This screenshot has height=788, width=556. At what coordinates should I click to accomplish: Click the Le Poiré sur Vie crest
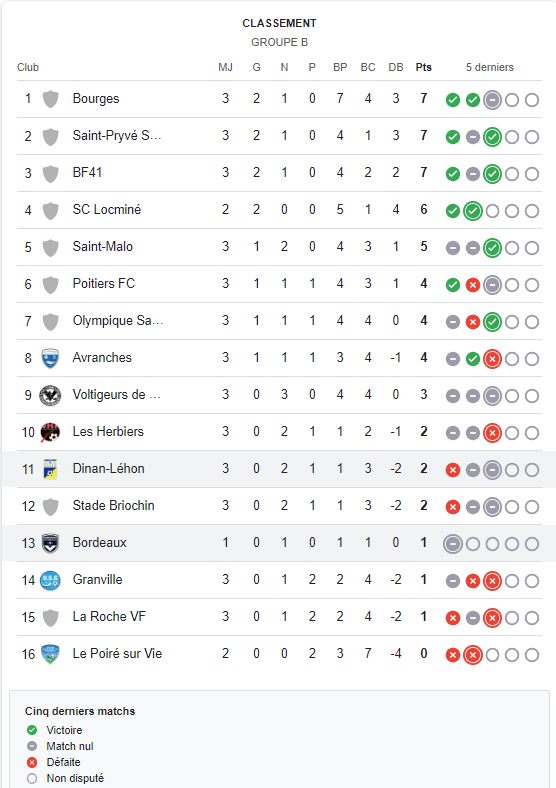point(50,654)
